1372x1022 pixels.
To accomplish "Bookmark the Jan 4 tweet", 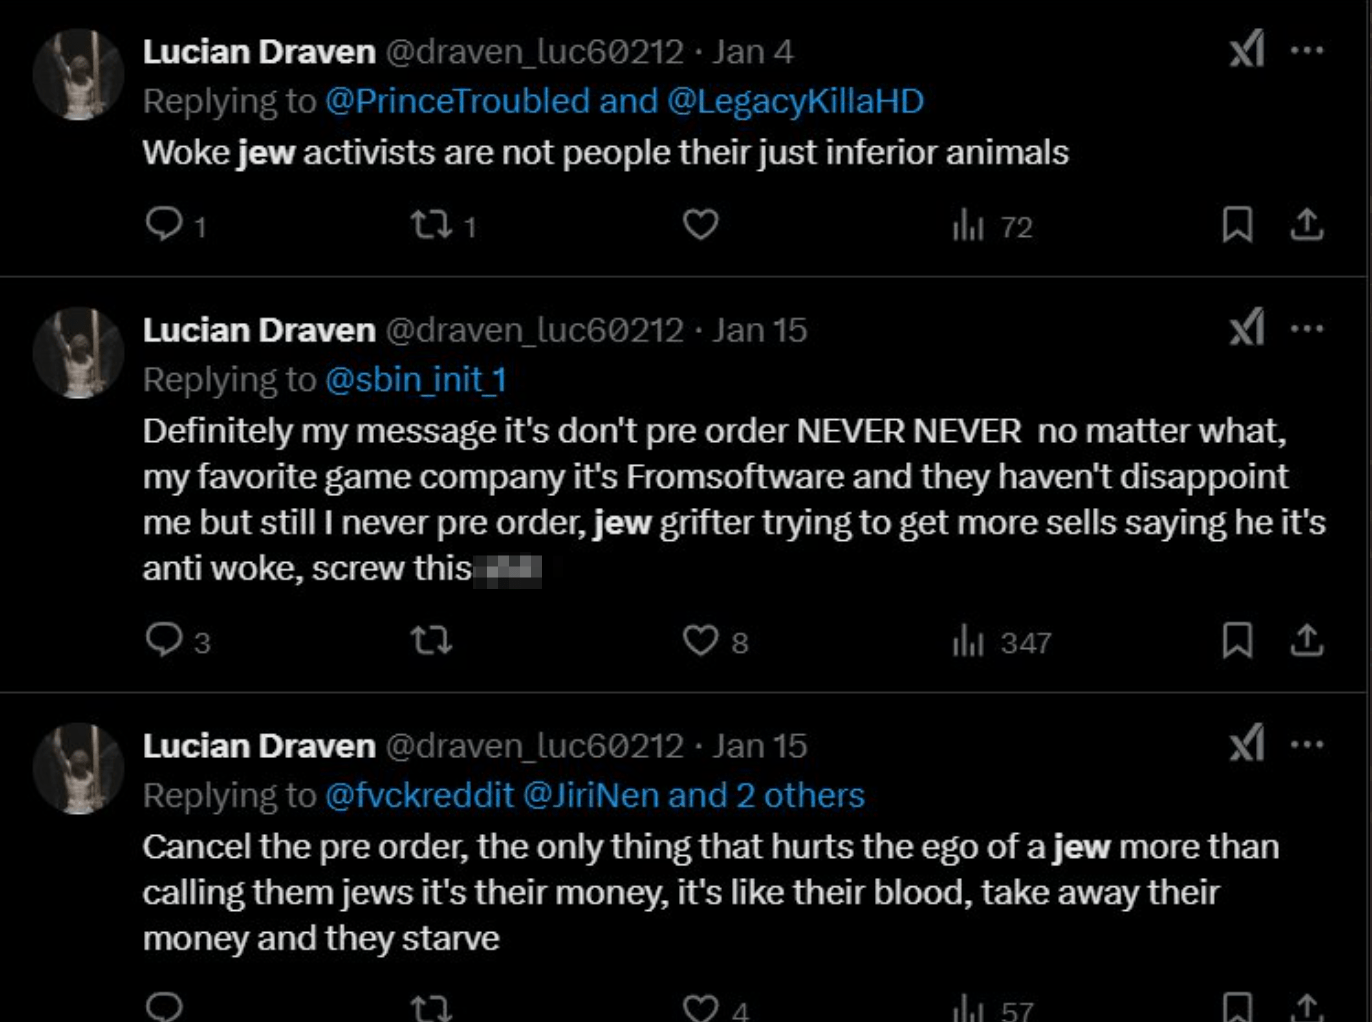I will (x=1238, y=226).
